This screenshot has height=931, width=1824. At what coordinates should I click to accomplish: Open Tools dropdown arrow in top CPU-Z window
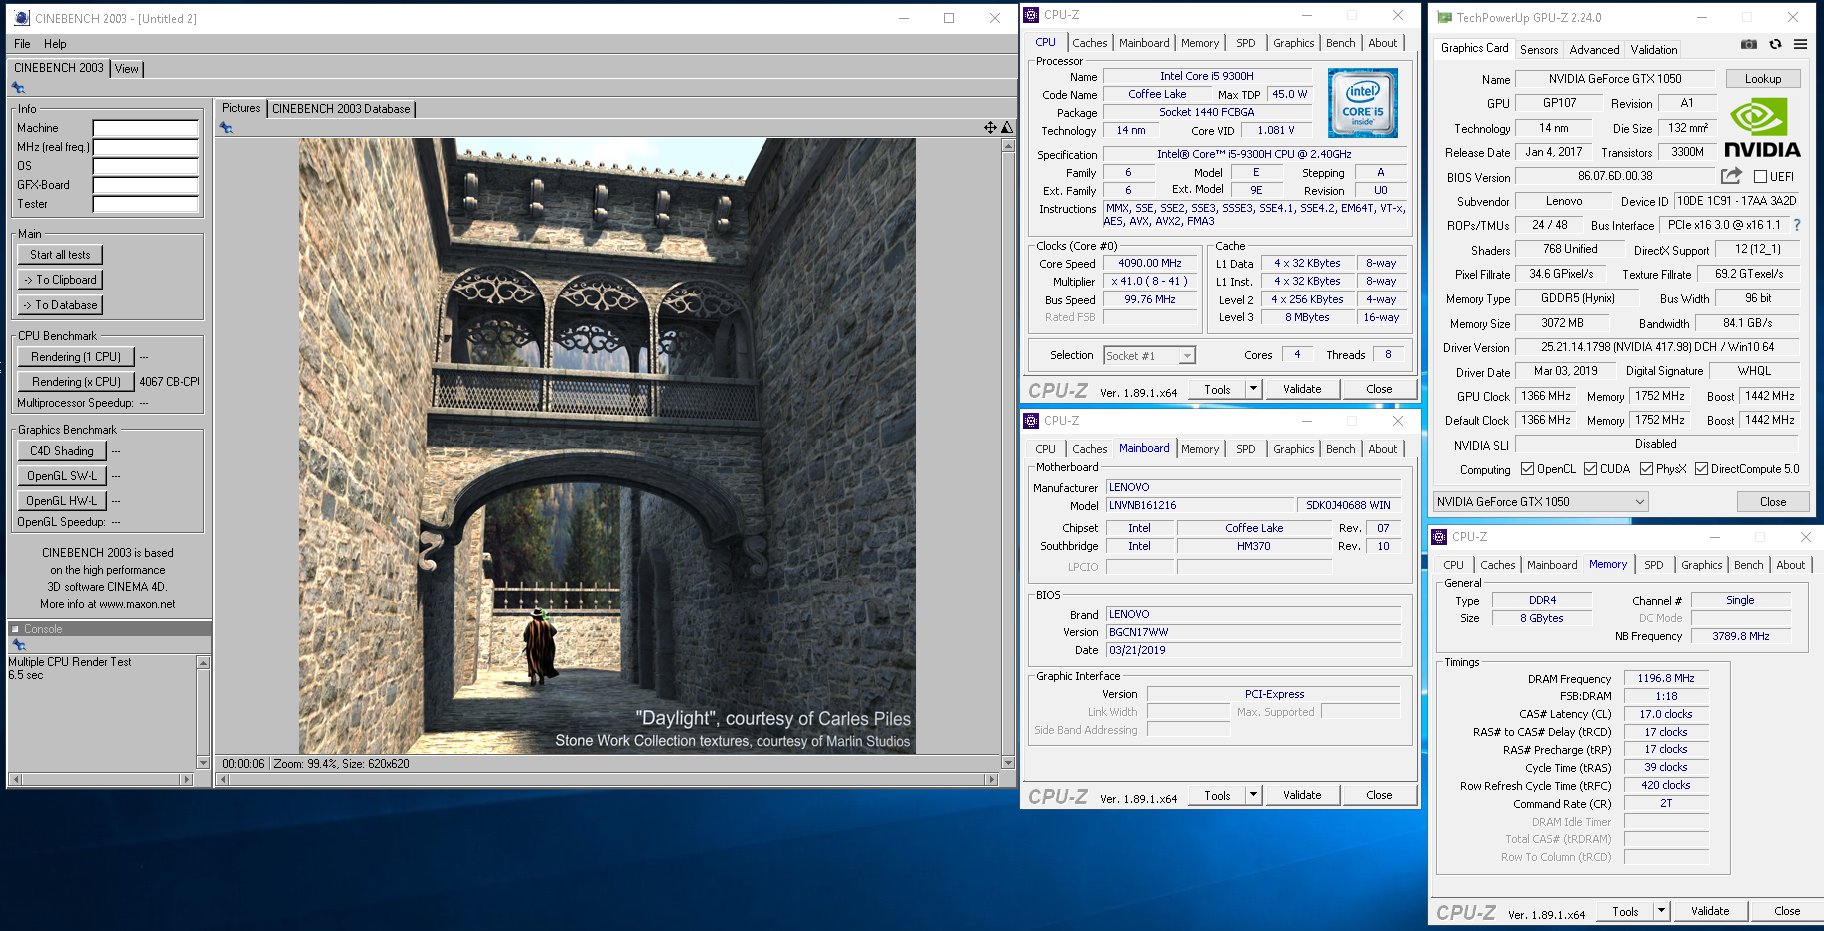(1253, 389)
